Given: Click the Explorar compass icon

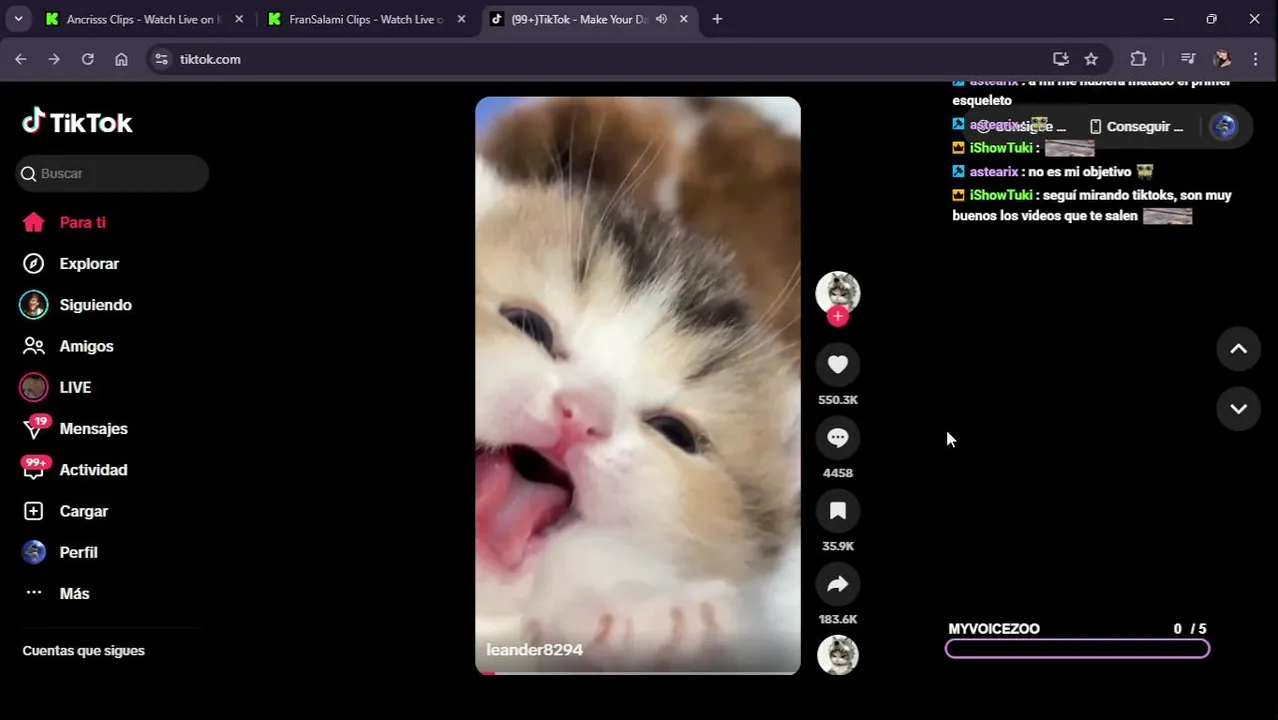Looking at the screenshot, I should (x=34, y=263).
